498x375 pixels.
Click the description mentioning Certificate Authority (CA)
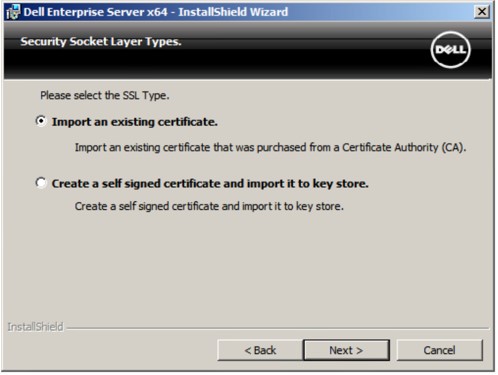pos(270,147)
